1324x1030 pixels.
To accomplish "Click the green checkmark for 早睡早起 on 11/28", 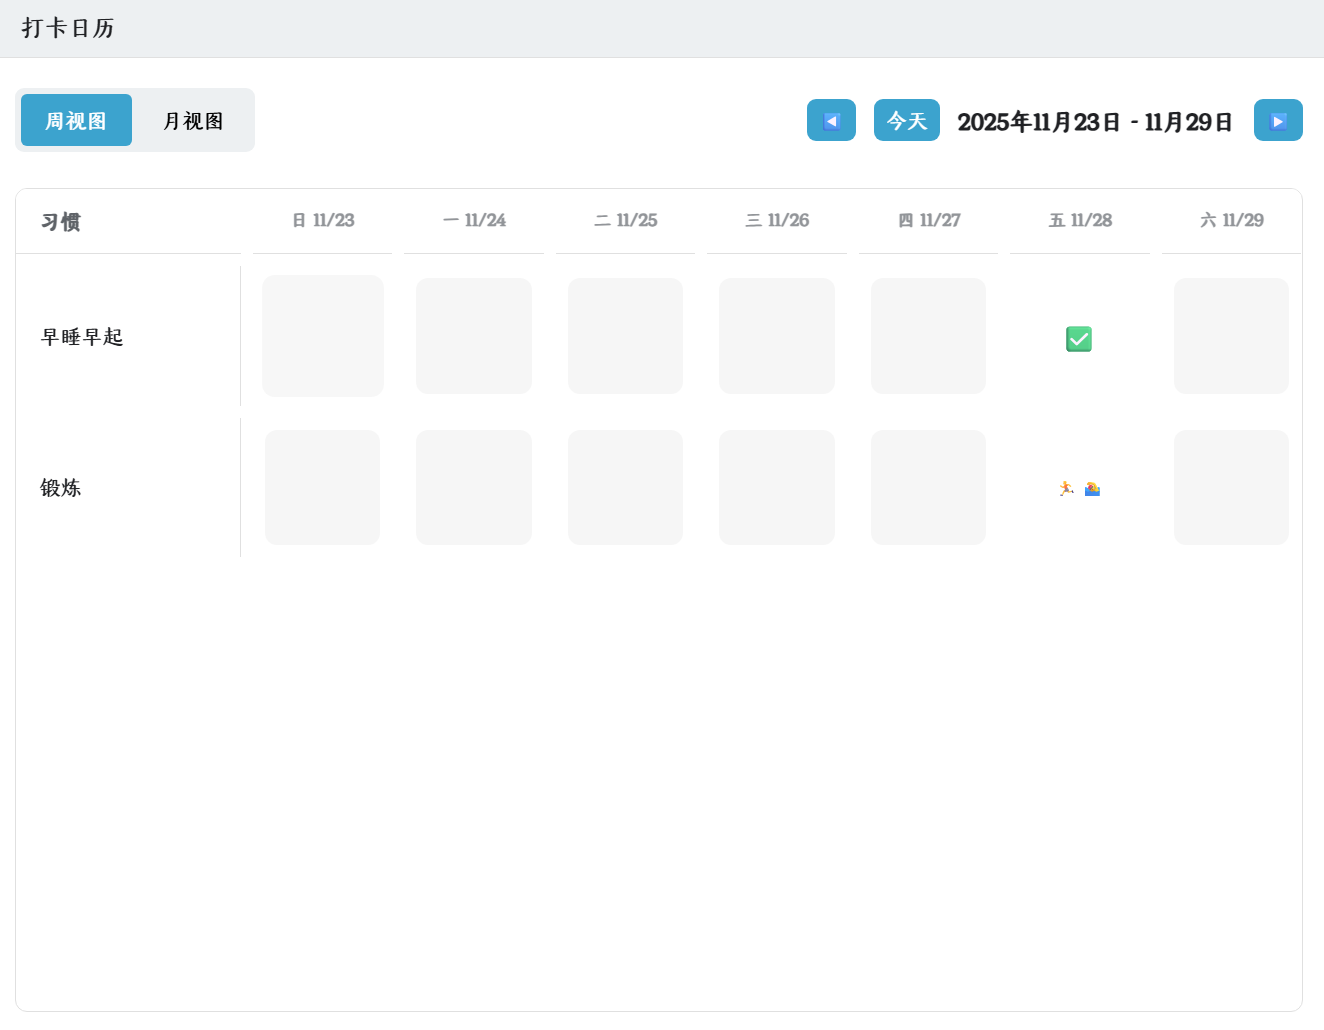I will click(x=1079, y=339).
